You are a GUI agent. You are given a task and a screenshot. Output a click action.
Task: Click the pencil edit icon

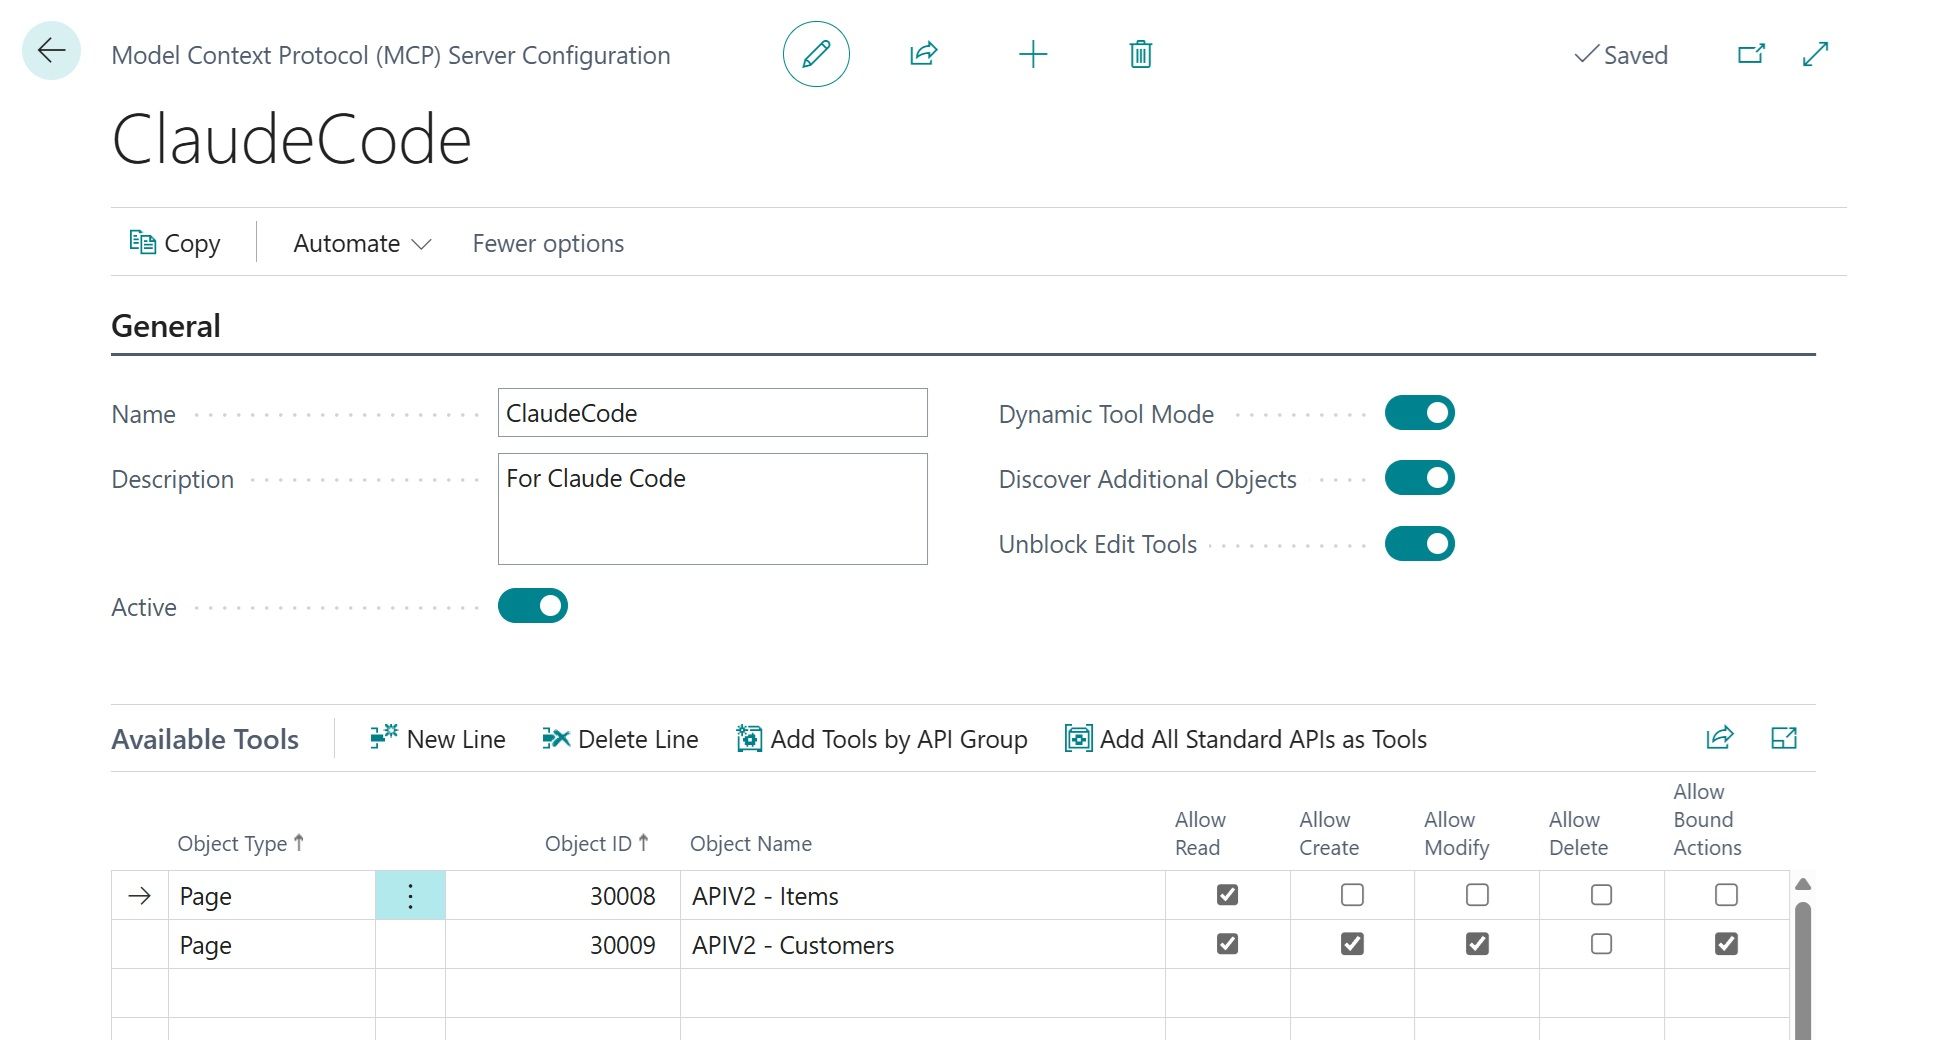816,54
